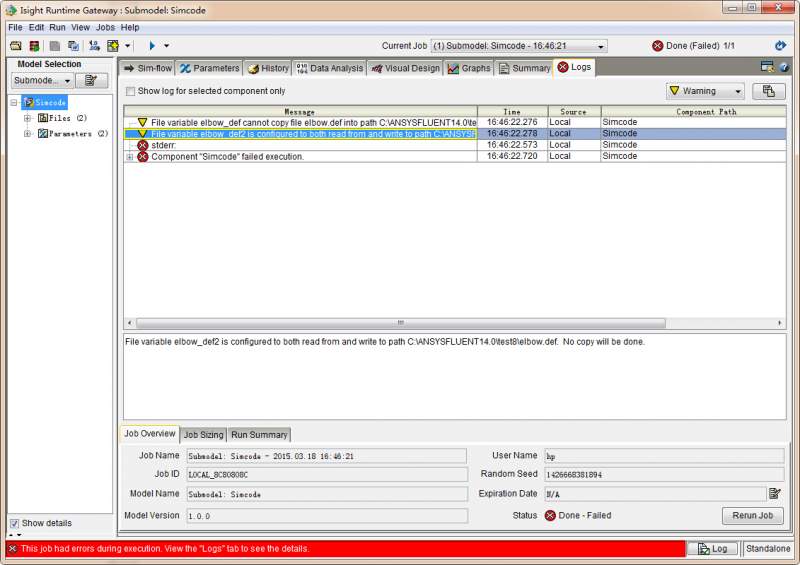This screenshot has width=800, height=565.
Task: Click the numeric 1.0 values toolbar icon
Action: click(x=94, y=46)
